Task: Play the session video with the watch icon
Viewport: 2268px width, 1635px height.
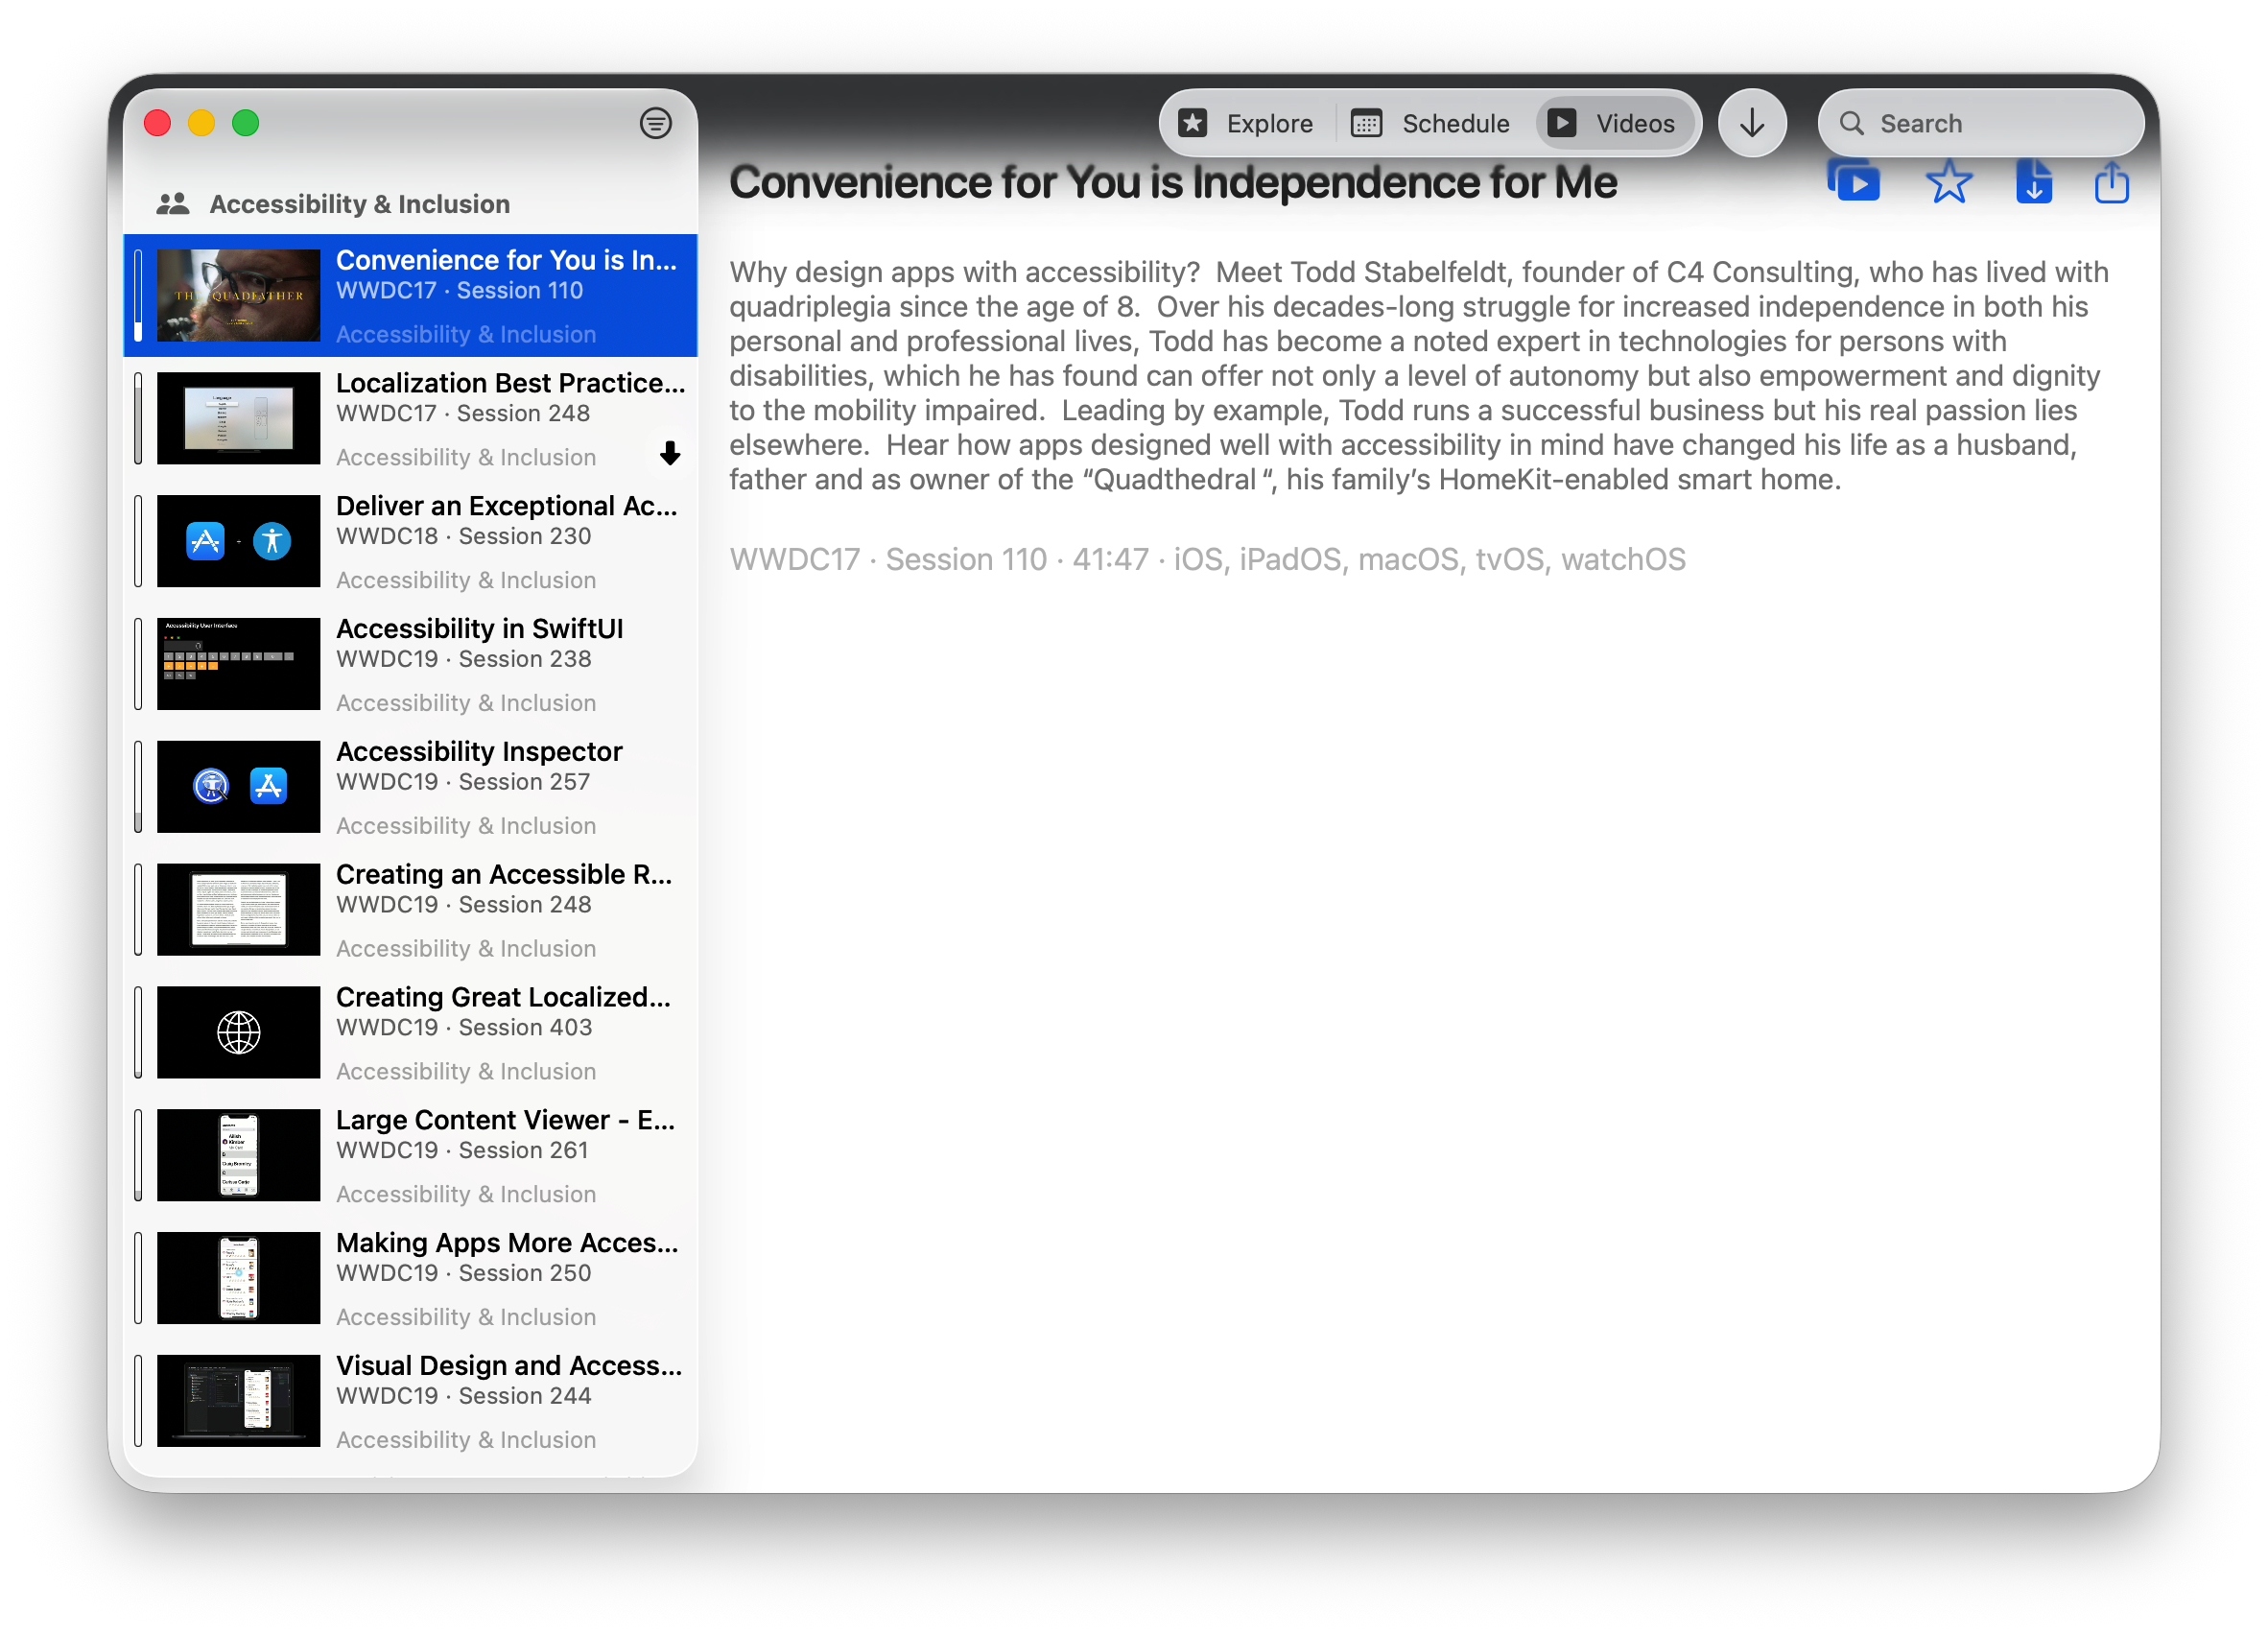Action: 1853,182
